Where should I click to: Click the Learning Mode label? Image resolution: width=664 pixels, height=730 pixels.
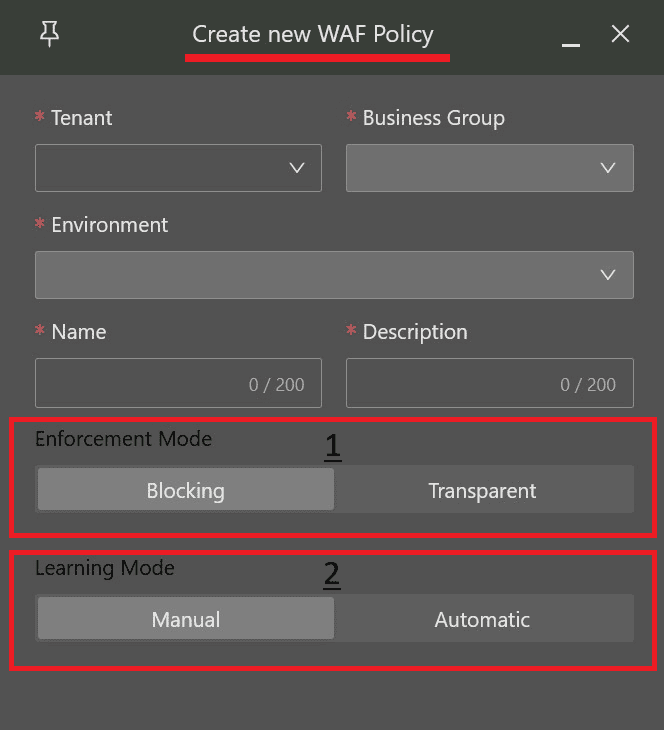point(104,567)
